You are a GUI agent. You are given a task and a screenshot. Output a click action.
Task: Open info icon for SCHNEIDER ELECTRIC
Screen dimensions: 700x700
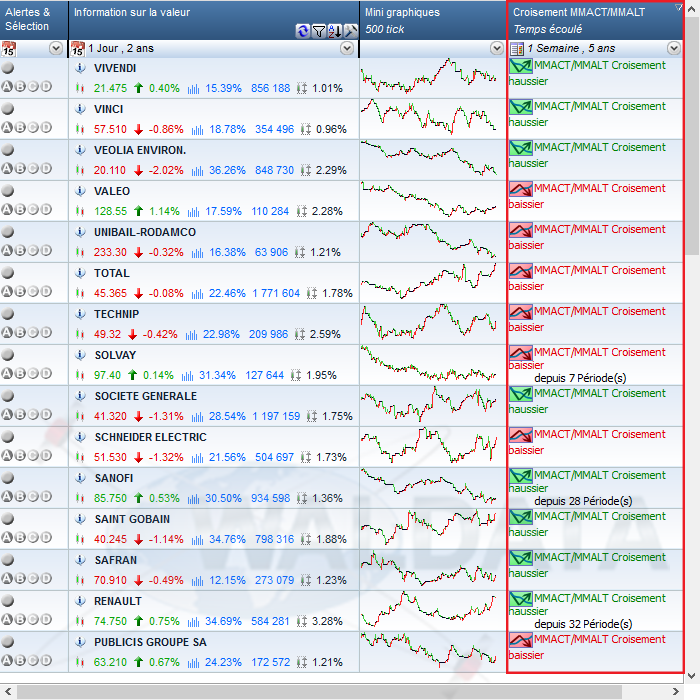pyautogui.click(x=80, y=437)
